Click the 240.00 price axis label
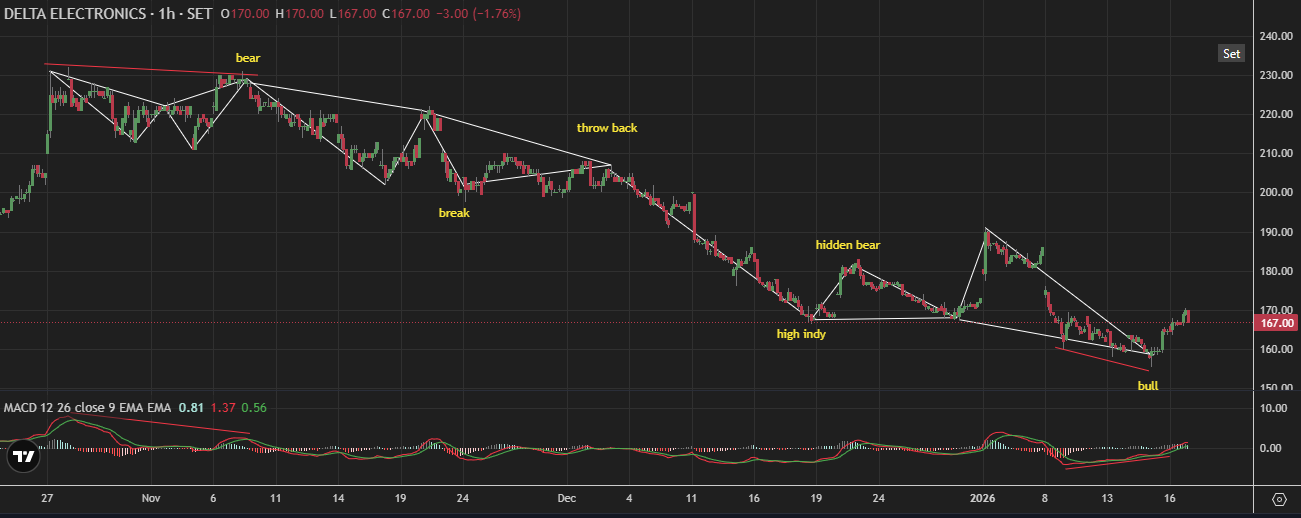Screen dimensions: 1301x518 1275,37
